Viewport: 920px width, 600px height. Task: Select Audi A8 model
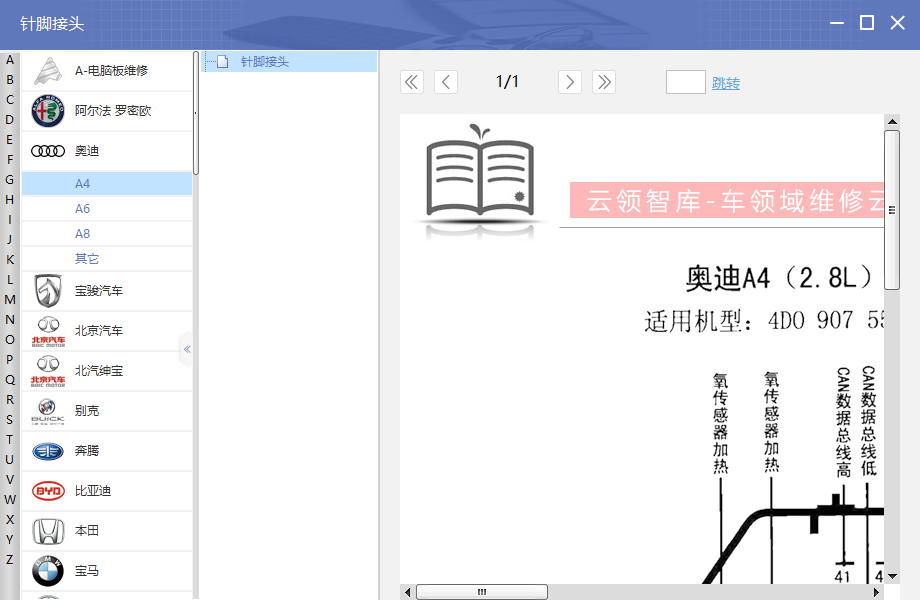point(107,234)
